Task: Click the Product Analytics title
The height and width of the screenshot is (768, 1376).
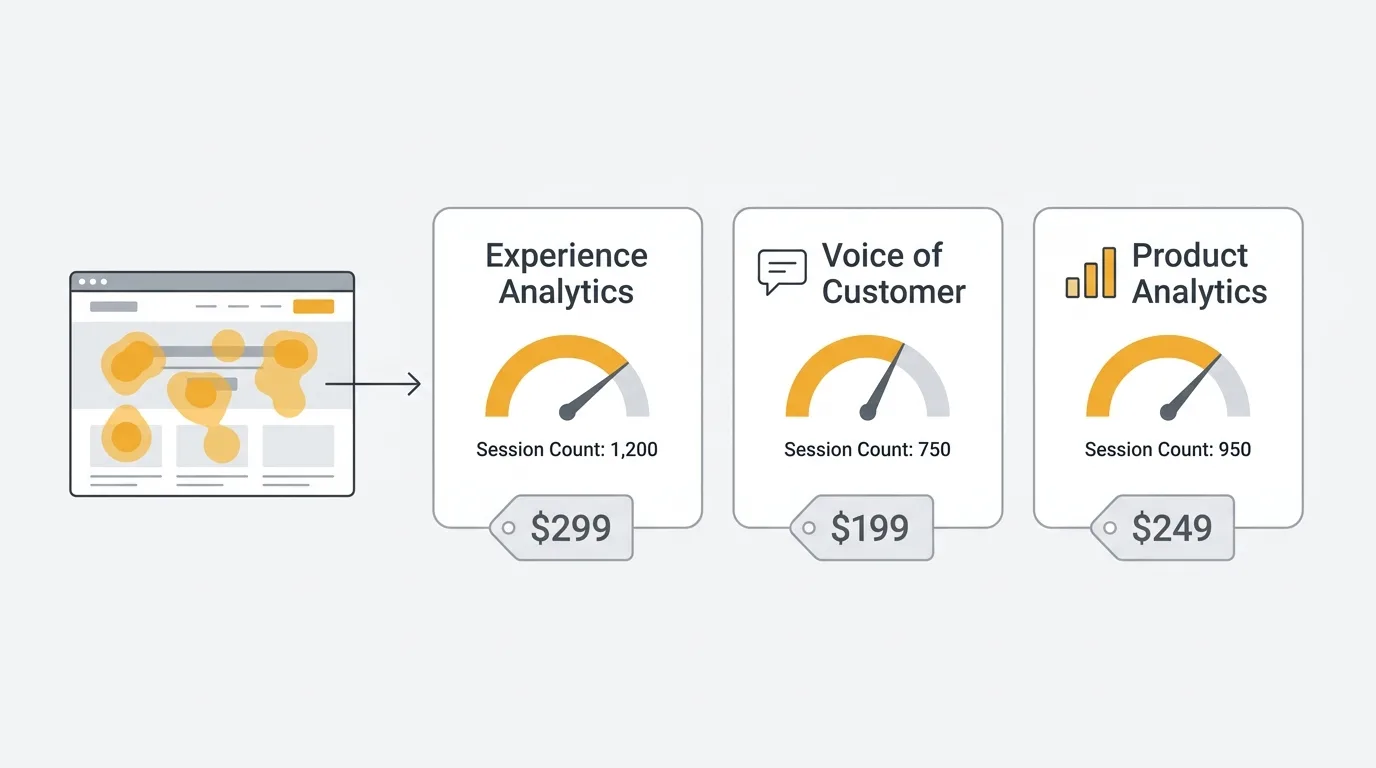Action: point(1199,273)
